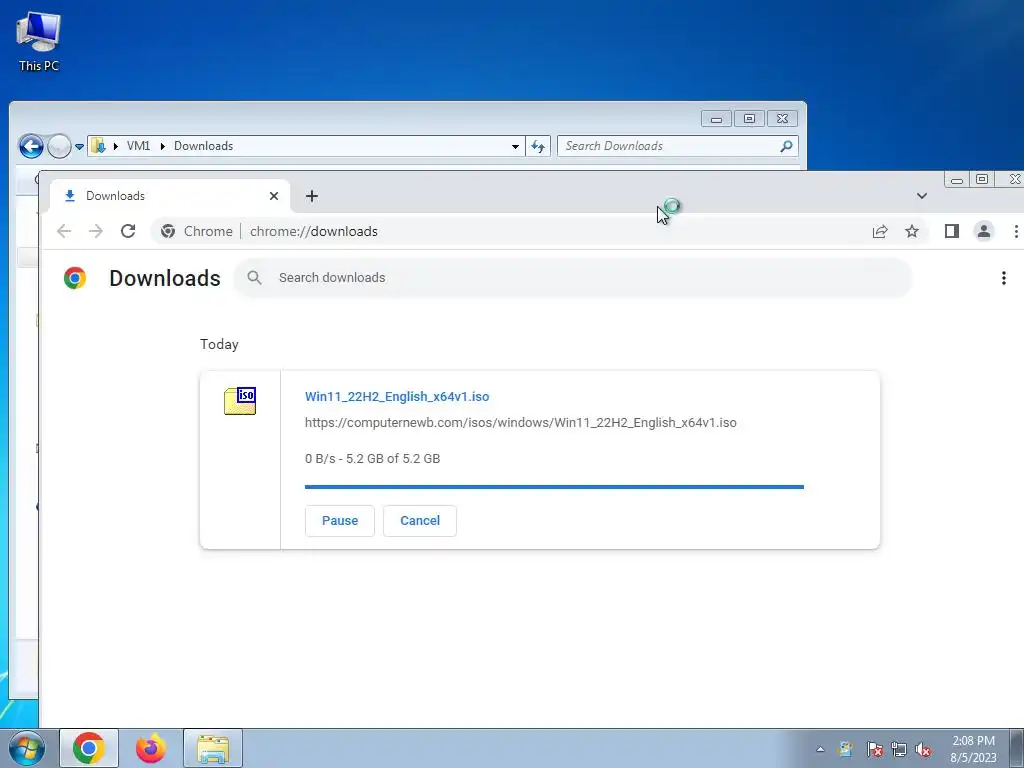Click Explorer back arrow button
This screenshot has height=768, width=1024.
31,146
